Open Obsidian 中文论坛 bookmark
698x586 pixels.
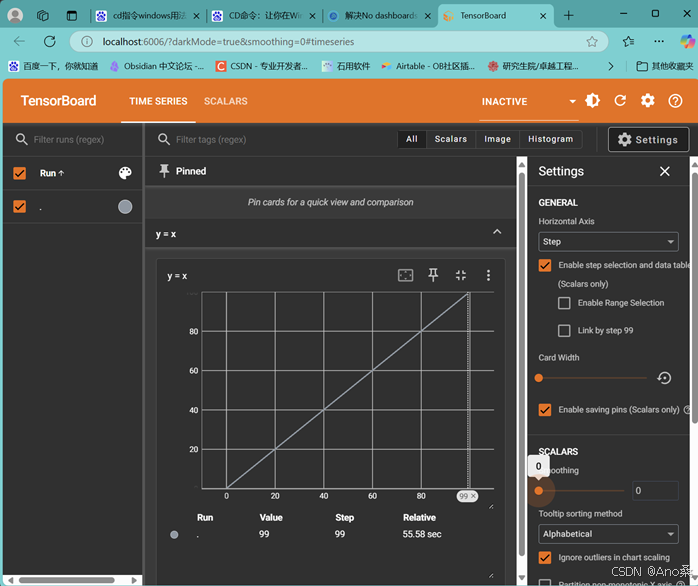[x=157, y=66]
